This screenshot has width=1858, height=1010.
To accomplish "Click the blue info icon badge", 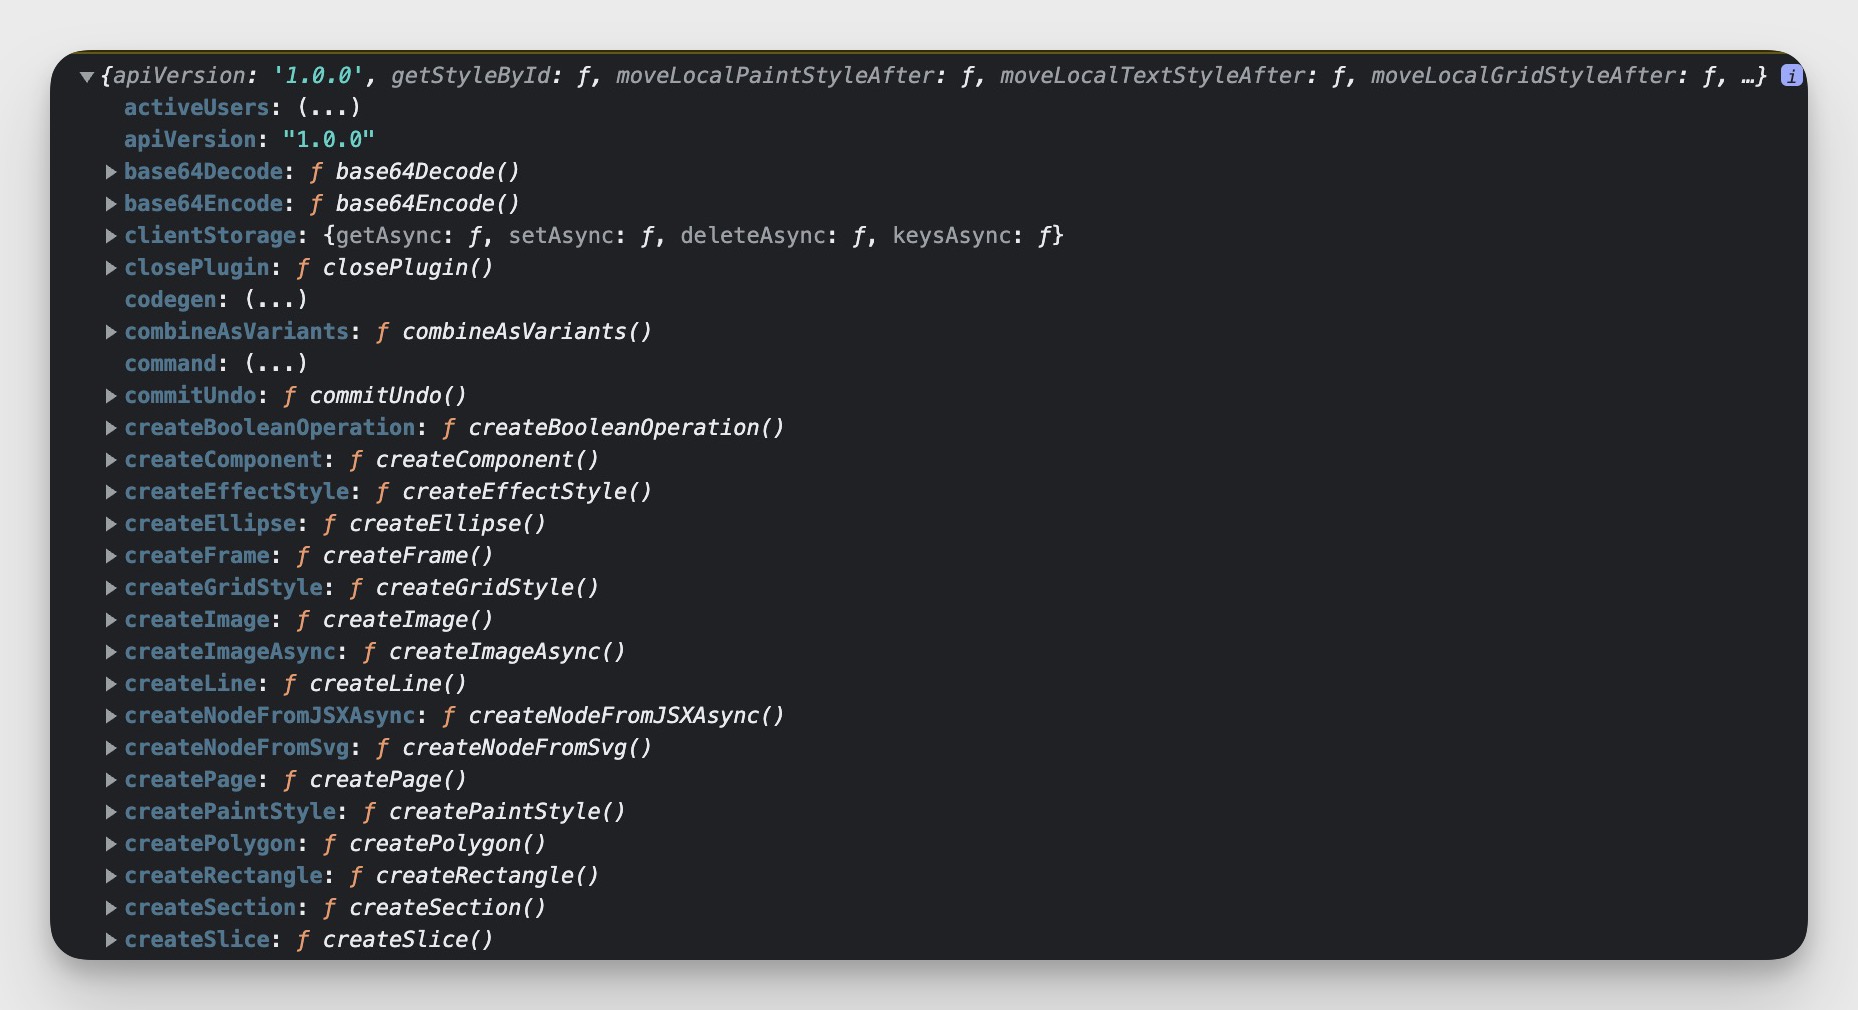I will coord(1791,75).
